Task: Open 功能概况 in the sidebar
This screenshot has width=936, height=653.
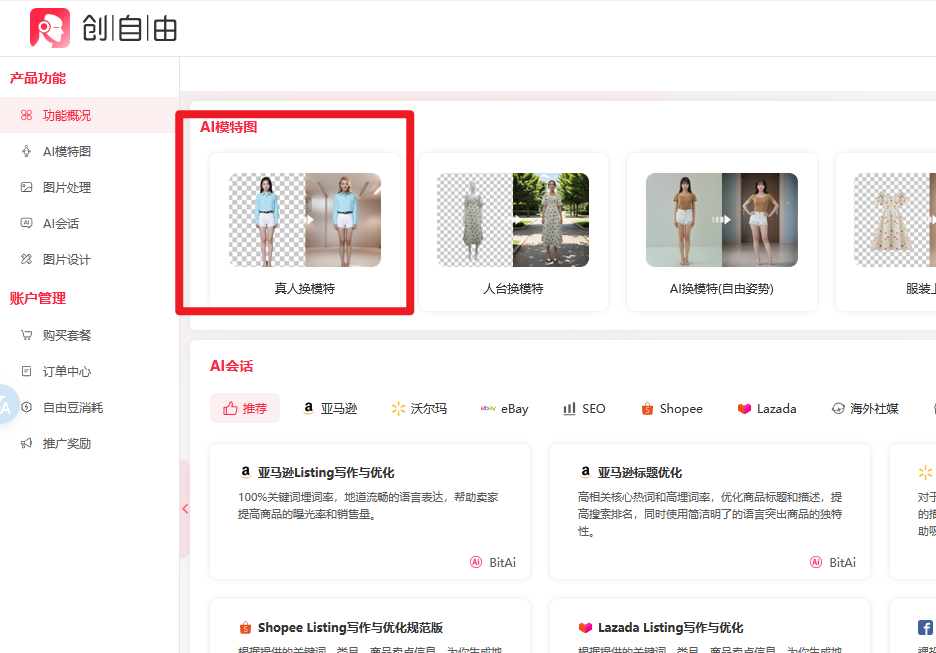Action: tap(90, 115)
